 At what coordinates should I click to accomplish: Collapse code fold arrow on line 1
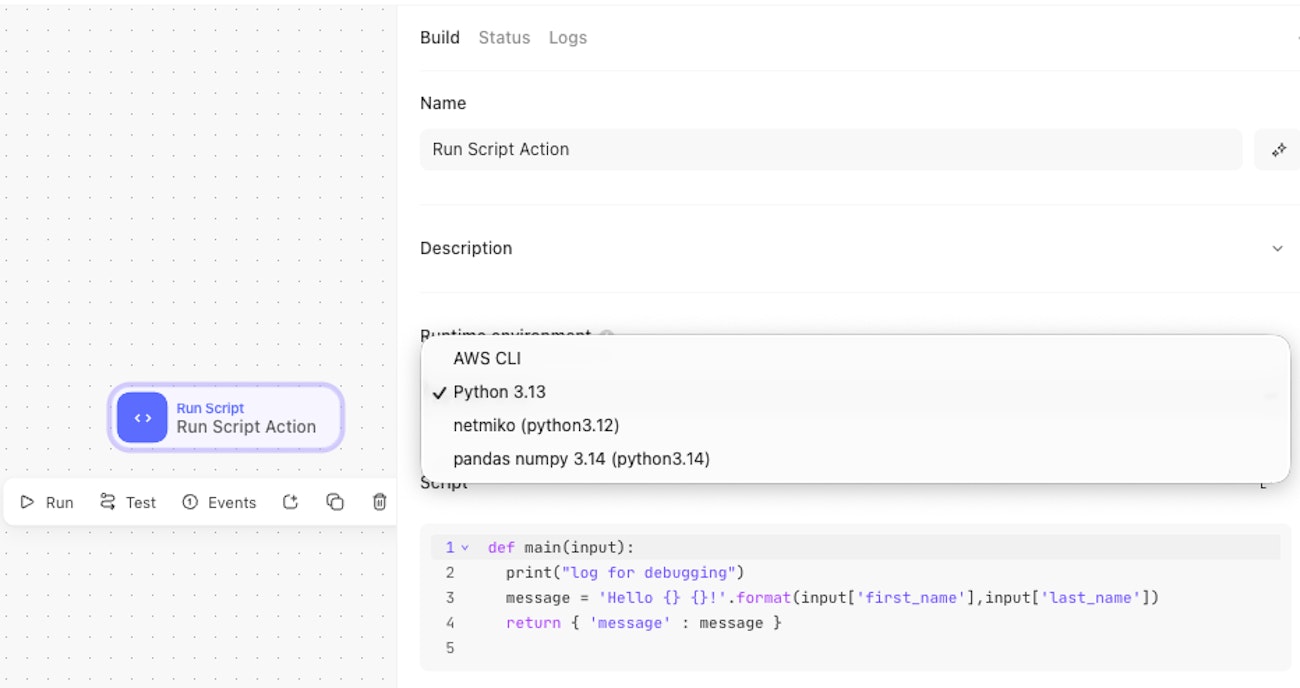tap(465, 548)
